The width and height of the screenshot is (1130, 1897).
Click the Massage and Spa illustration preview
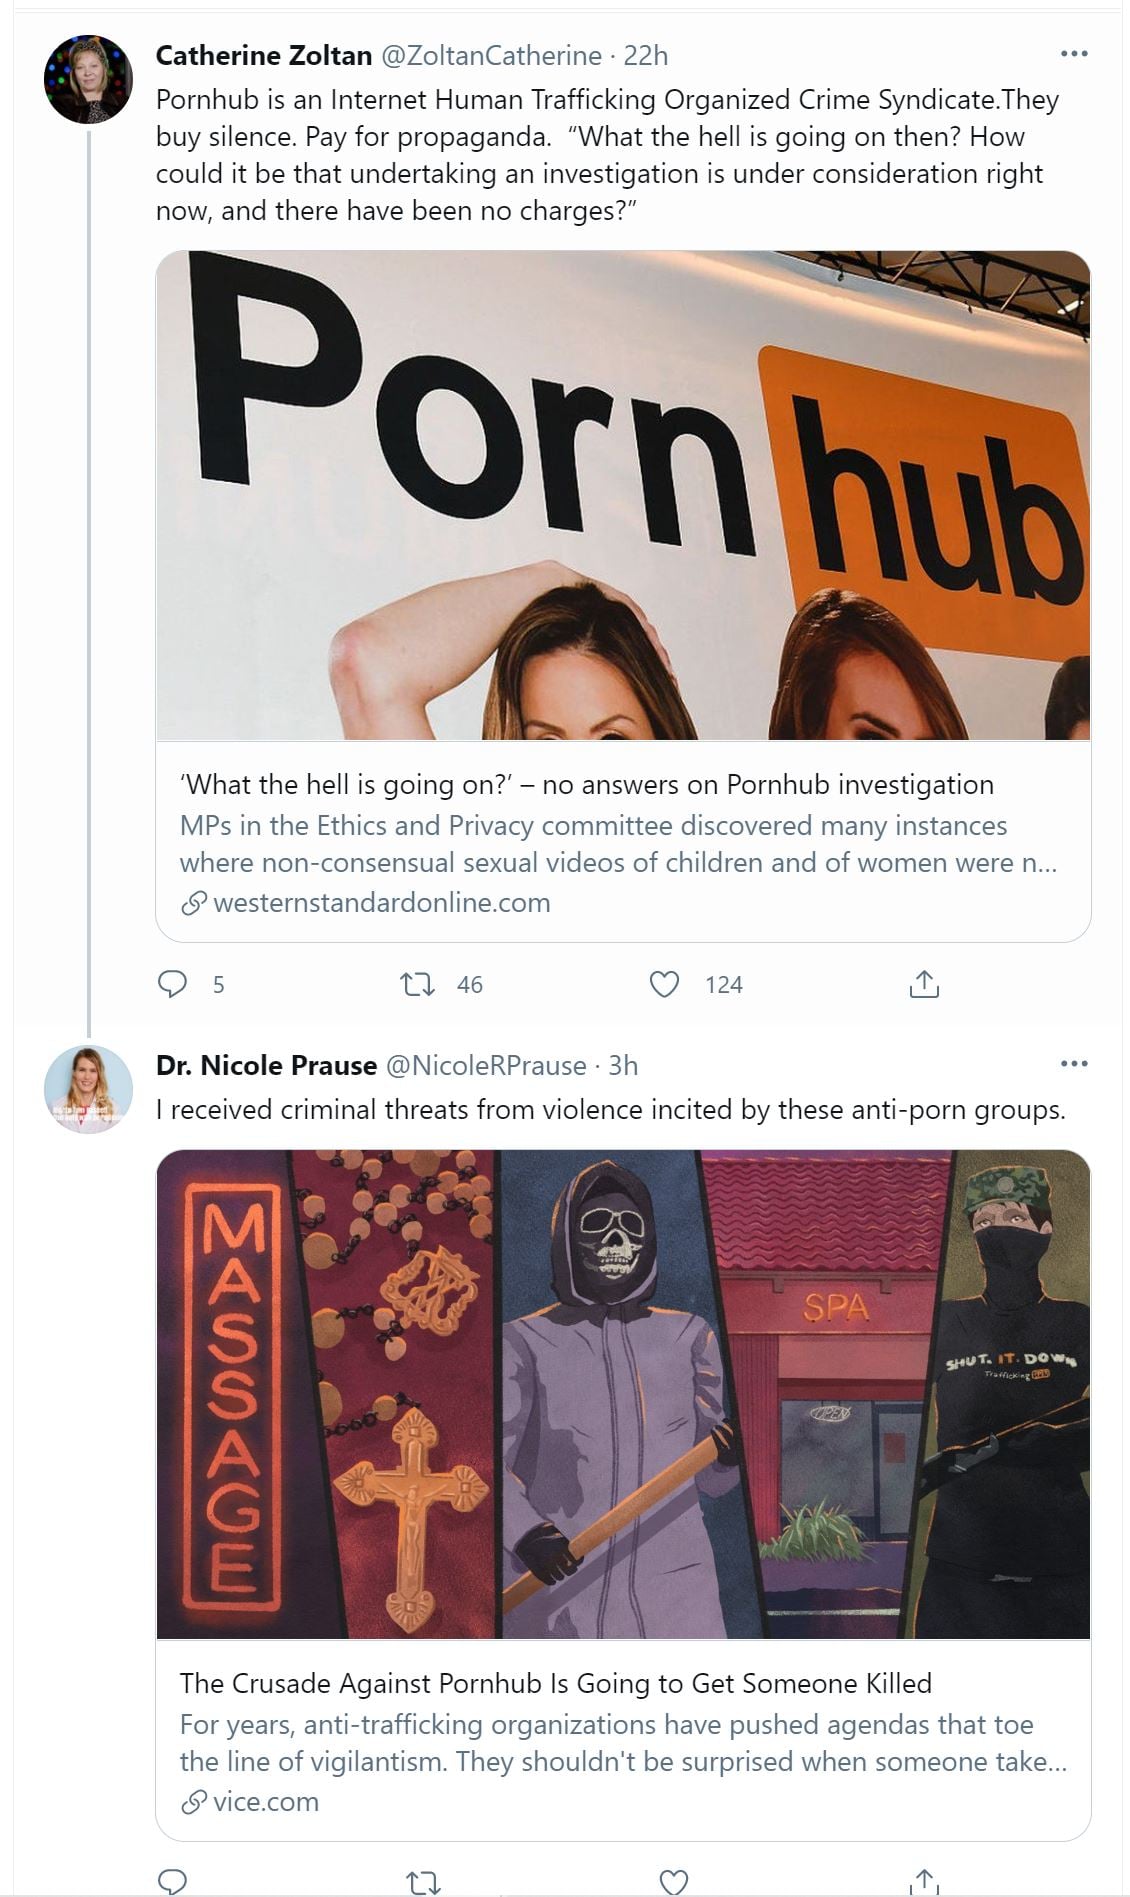pos(623,1393)
